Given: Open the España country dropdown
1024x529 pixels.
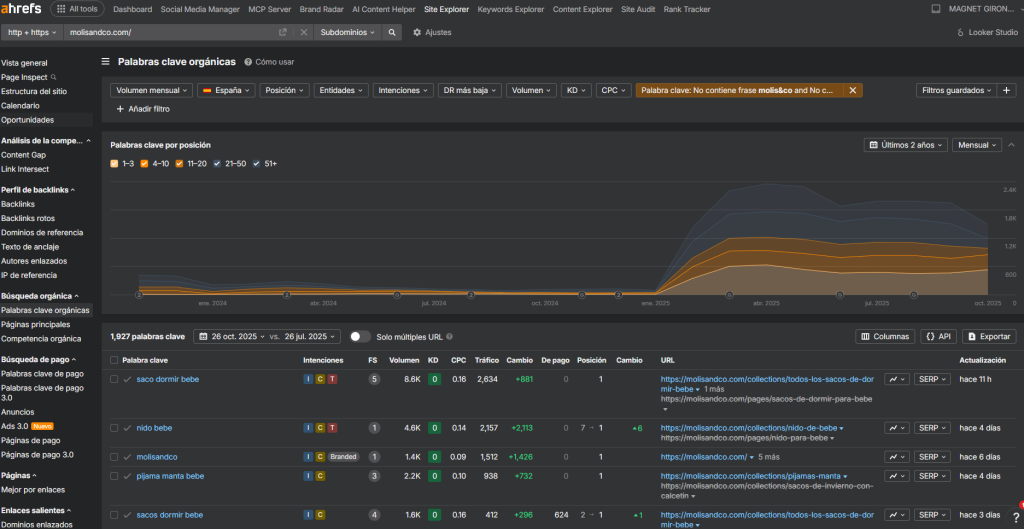Looking at the screenshot, I should click(226, 90).
